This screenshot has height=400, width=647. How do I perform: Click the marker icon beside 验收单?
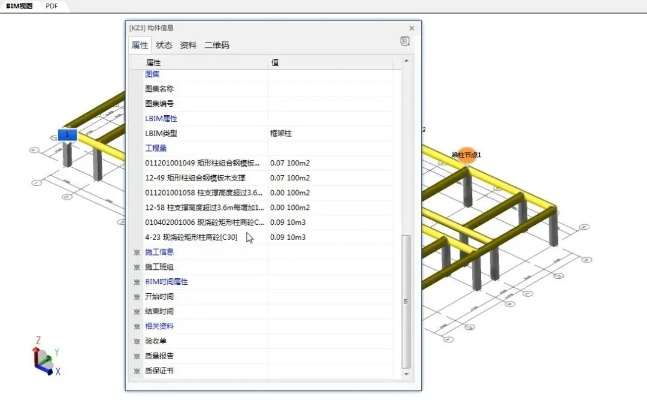pos(137,341)
